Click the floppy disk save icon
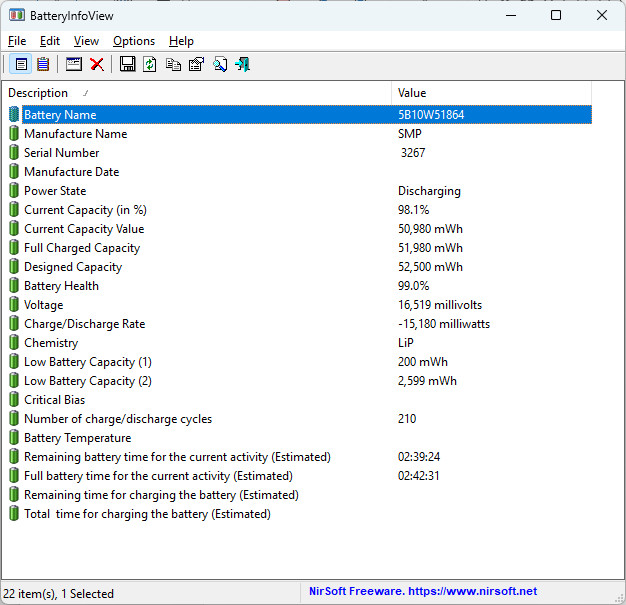 click(x=127, y=64)
